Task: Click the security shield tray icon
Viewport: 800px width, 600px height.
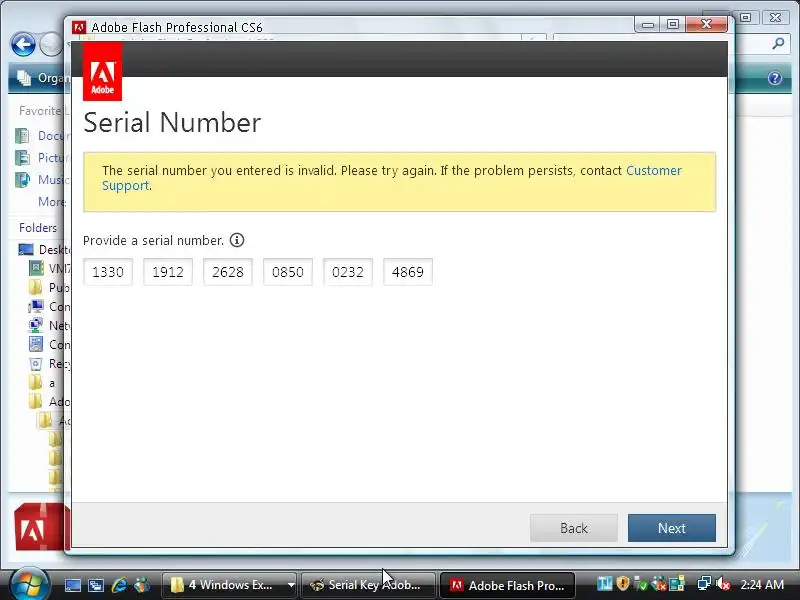Action: click(x=622, y=583)
